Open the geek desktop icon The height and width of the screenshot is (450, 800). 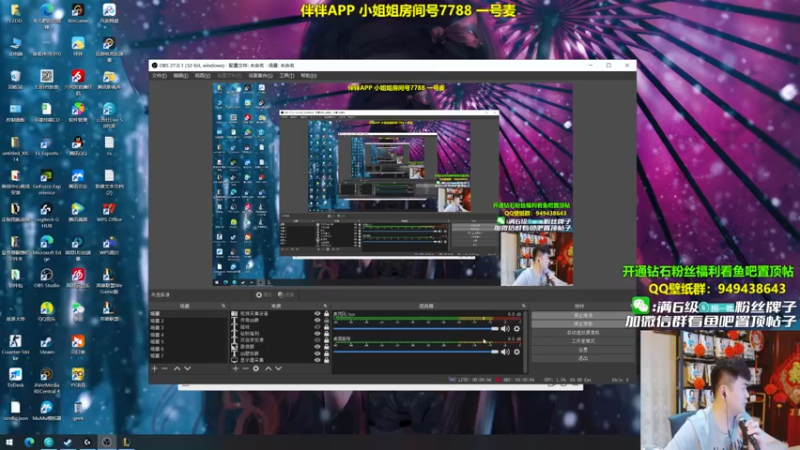pyautogui.click(x=78, y=411)
